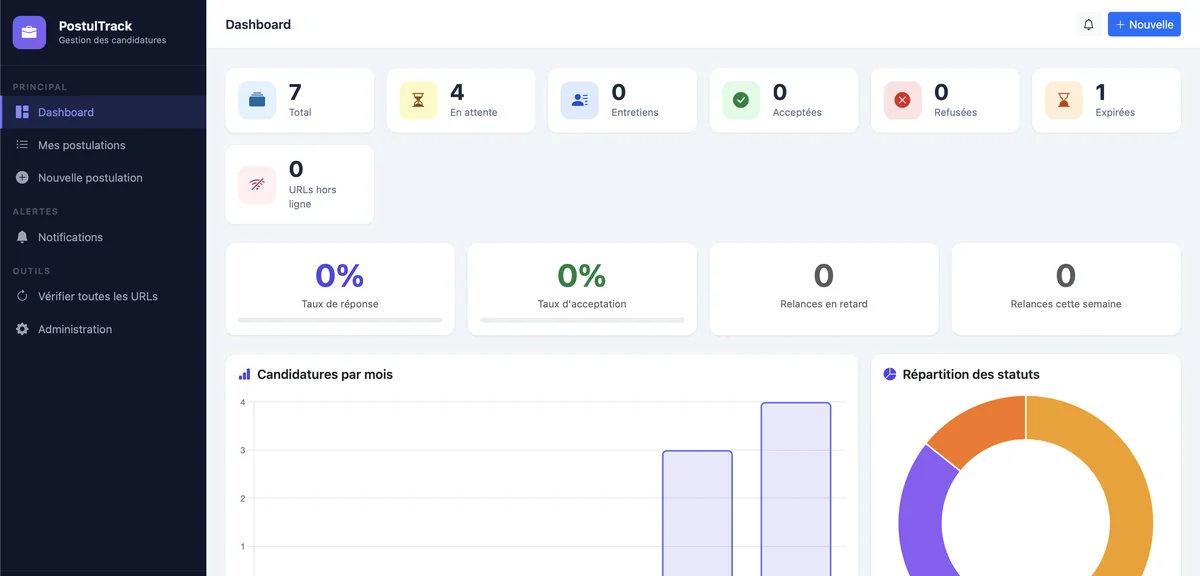Click the En attente count 4

tap(457, 93)
